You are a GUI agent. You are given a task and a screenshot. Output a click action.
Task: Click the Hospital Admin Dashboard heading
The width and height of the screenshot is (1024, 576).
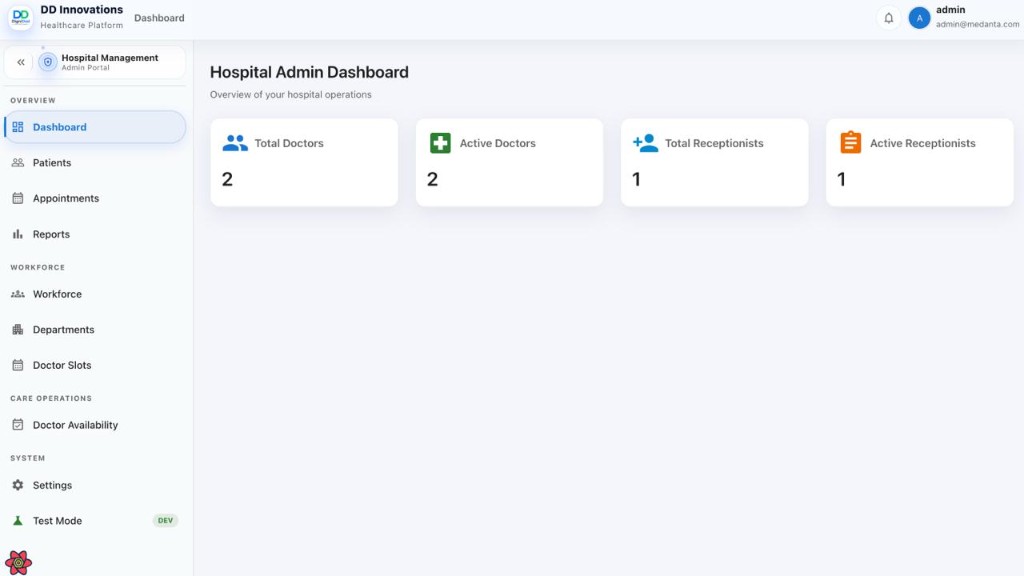pos(309,72)
